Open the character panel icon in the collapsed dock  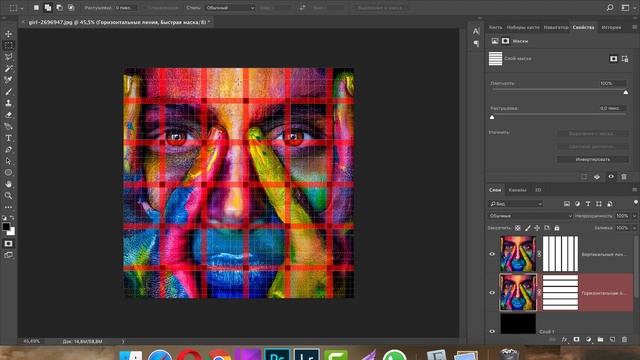476,31
